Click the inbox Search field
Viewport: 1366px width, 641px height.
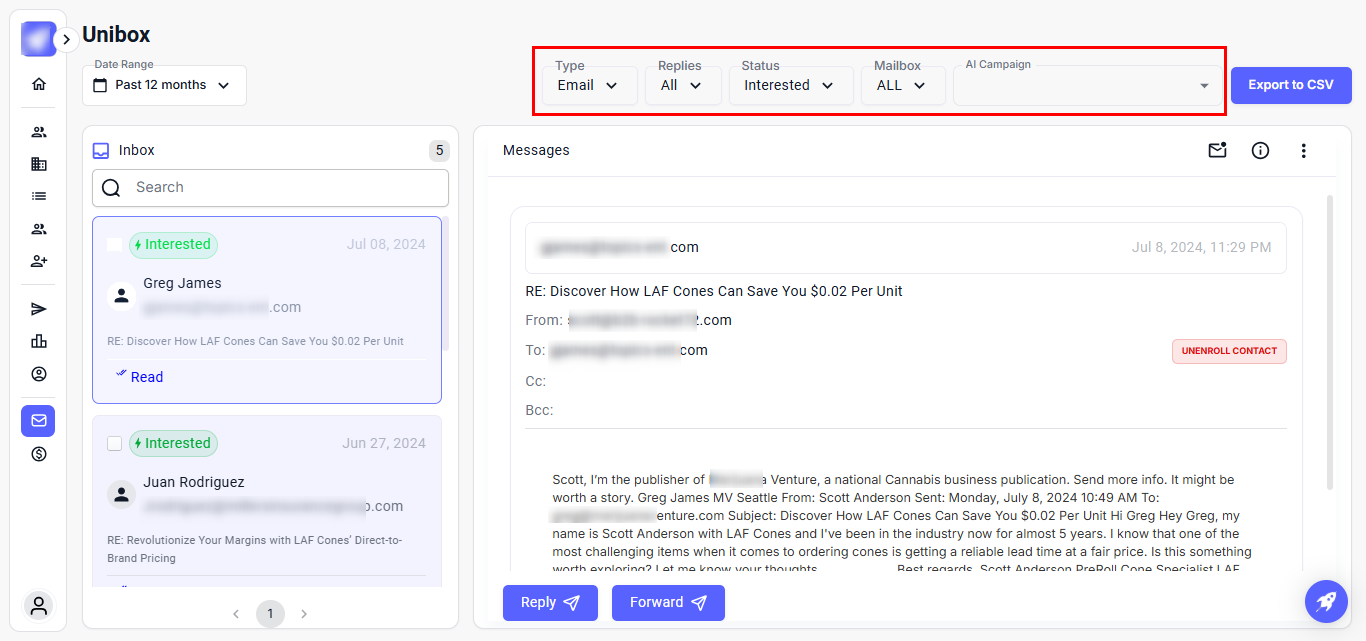pyautogui.click(x=270, y=187)
